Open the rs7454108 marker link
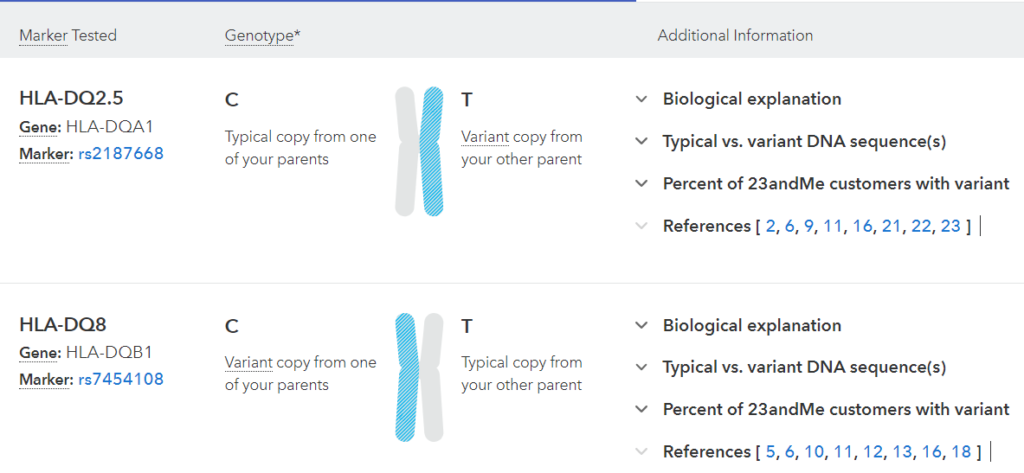1024x473 pixels. point(121,379)
